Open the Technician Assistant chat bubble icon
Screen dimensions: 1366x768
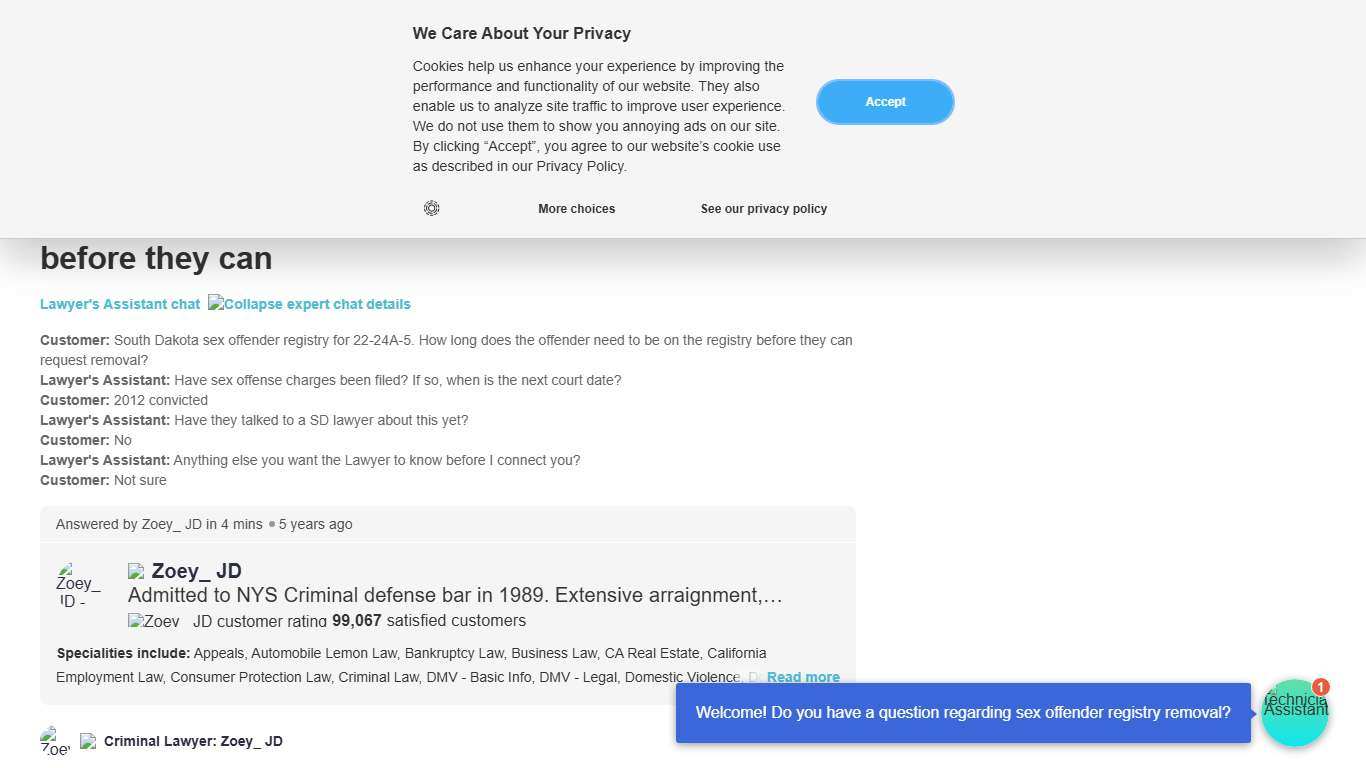[1294, 713]
